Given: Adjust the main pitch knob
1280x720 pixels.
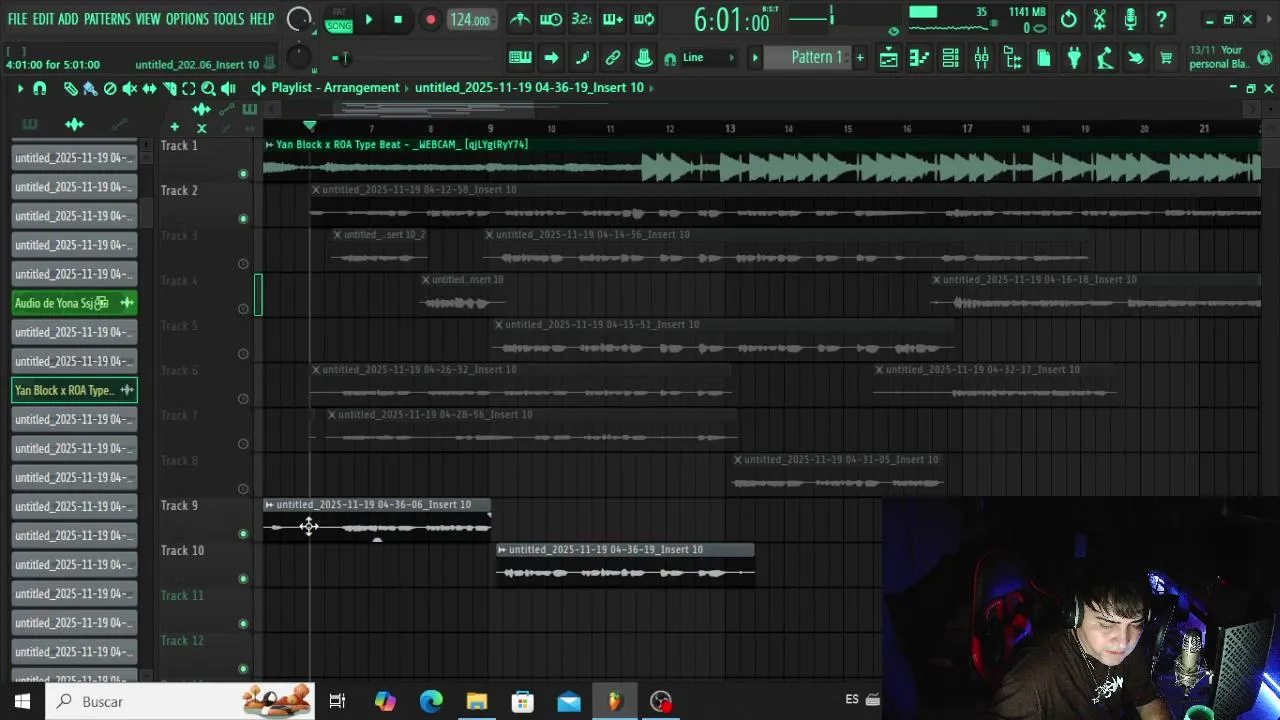Looking at the screenshot, I should coord(298,59).
